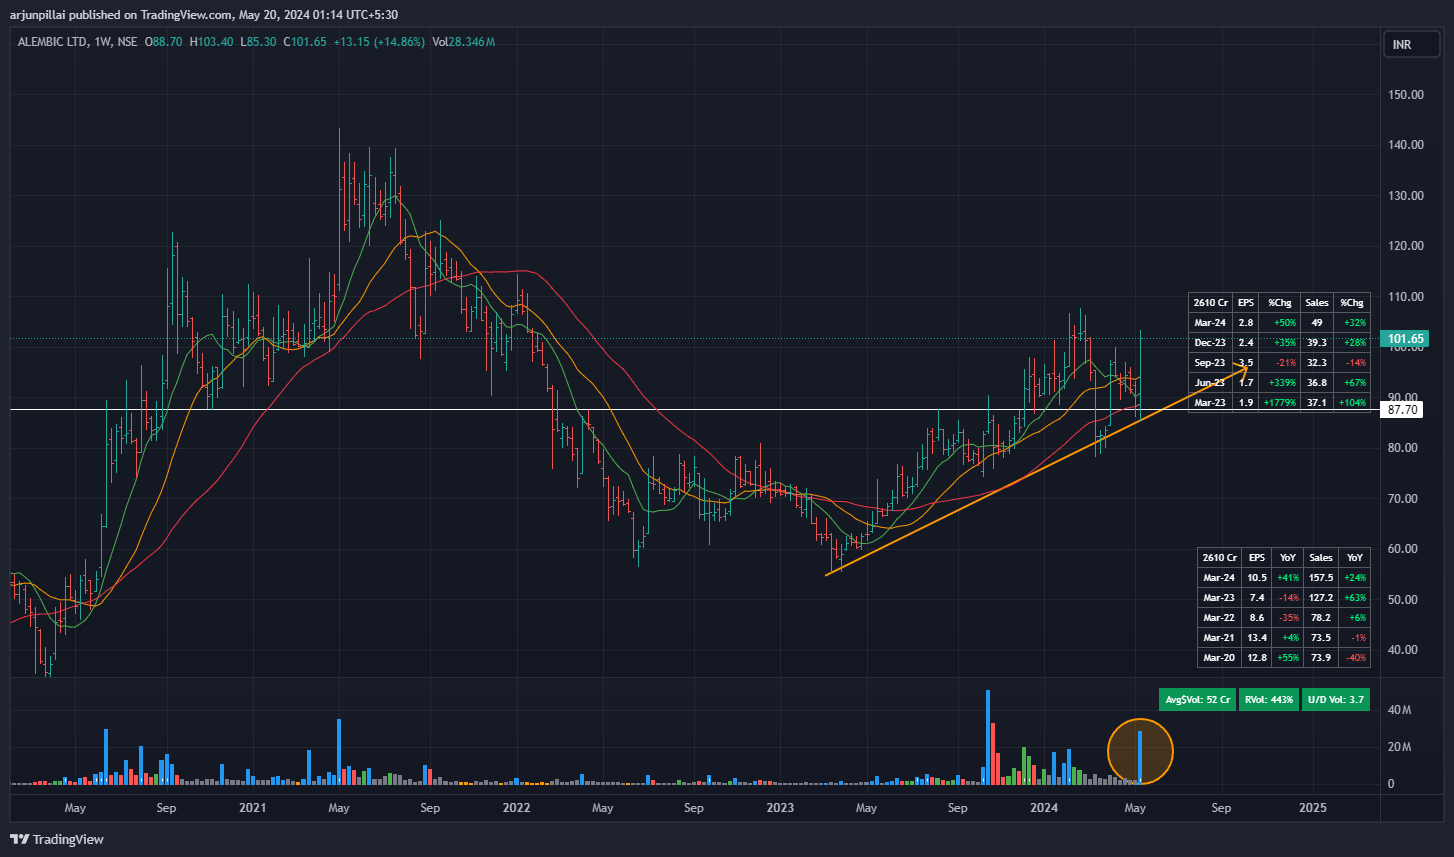Viewport: 1454px width, 857px height.
Task: Click the close value C101.65 in legend
Action: (305, 42)
